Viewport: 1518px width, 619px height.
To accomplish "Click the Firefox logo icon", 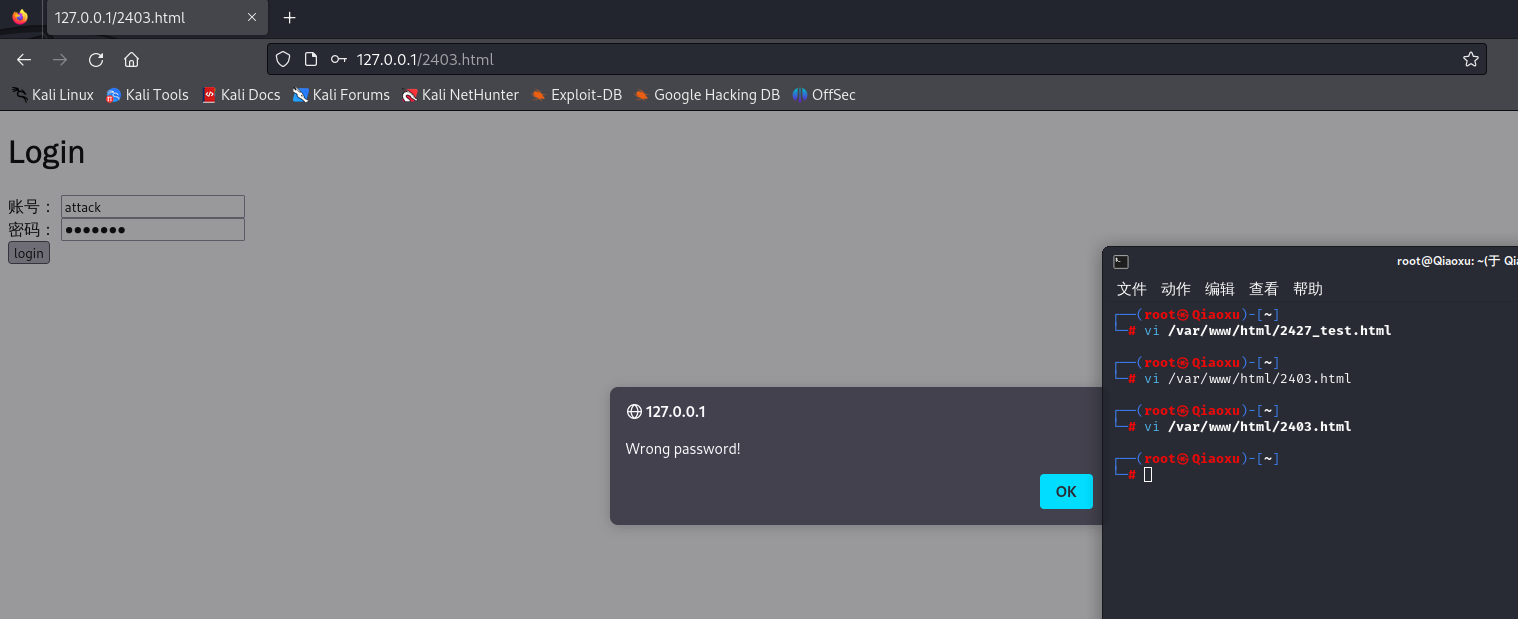I will pos(20,17).
